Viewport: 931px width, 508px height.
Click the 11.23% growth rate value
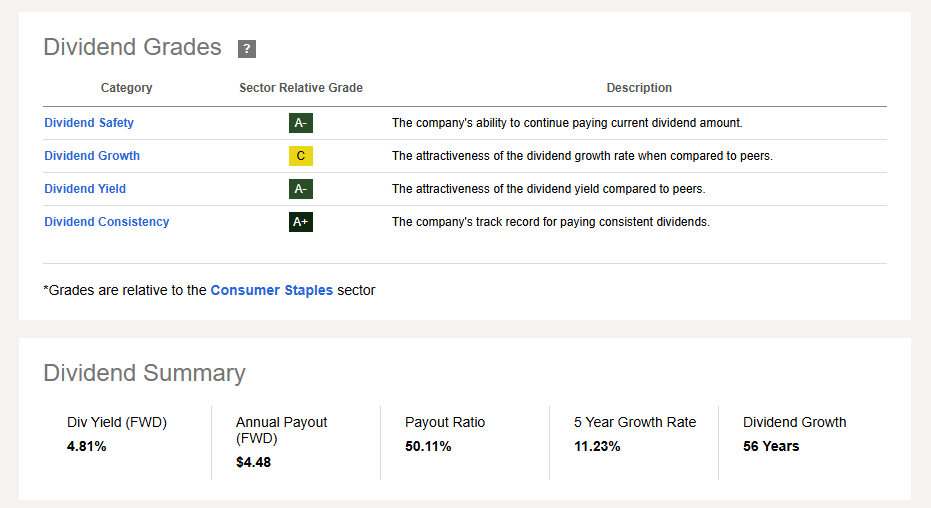(597, 446)
